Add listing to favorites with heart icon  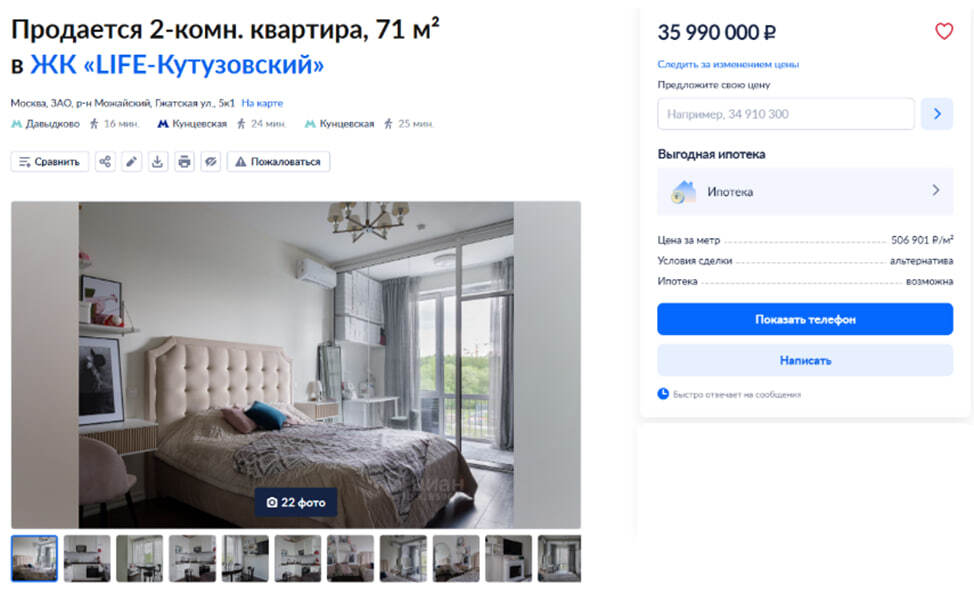pos(944,31)
